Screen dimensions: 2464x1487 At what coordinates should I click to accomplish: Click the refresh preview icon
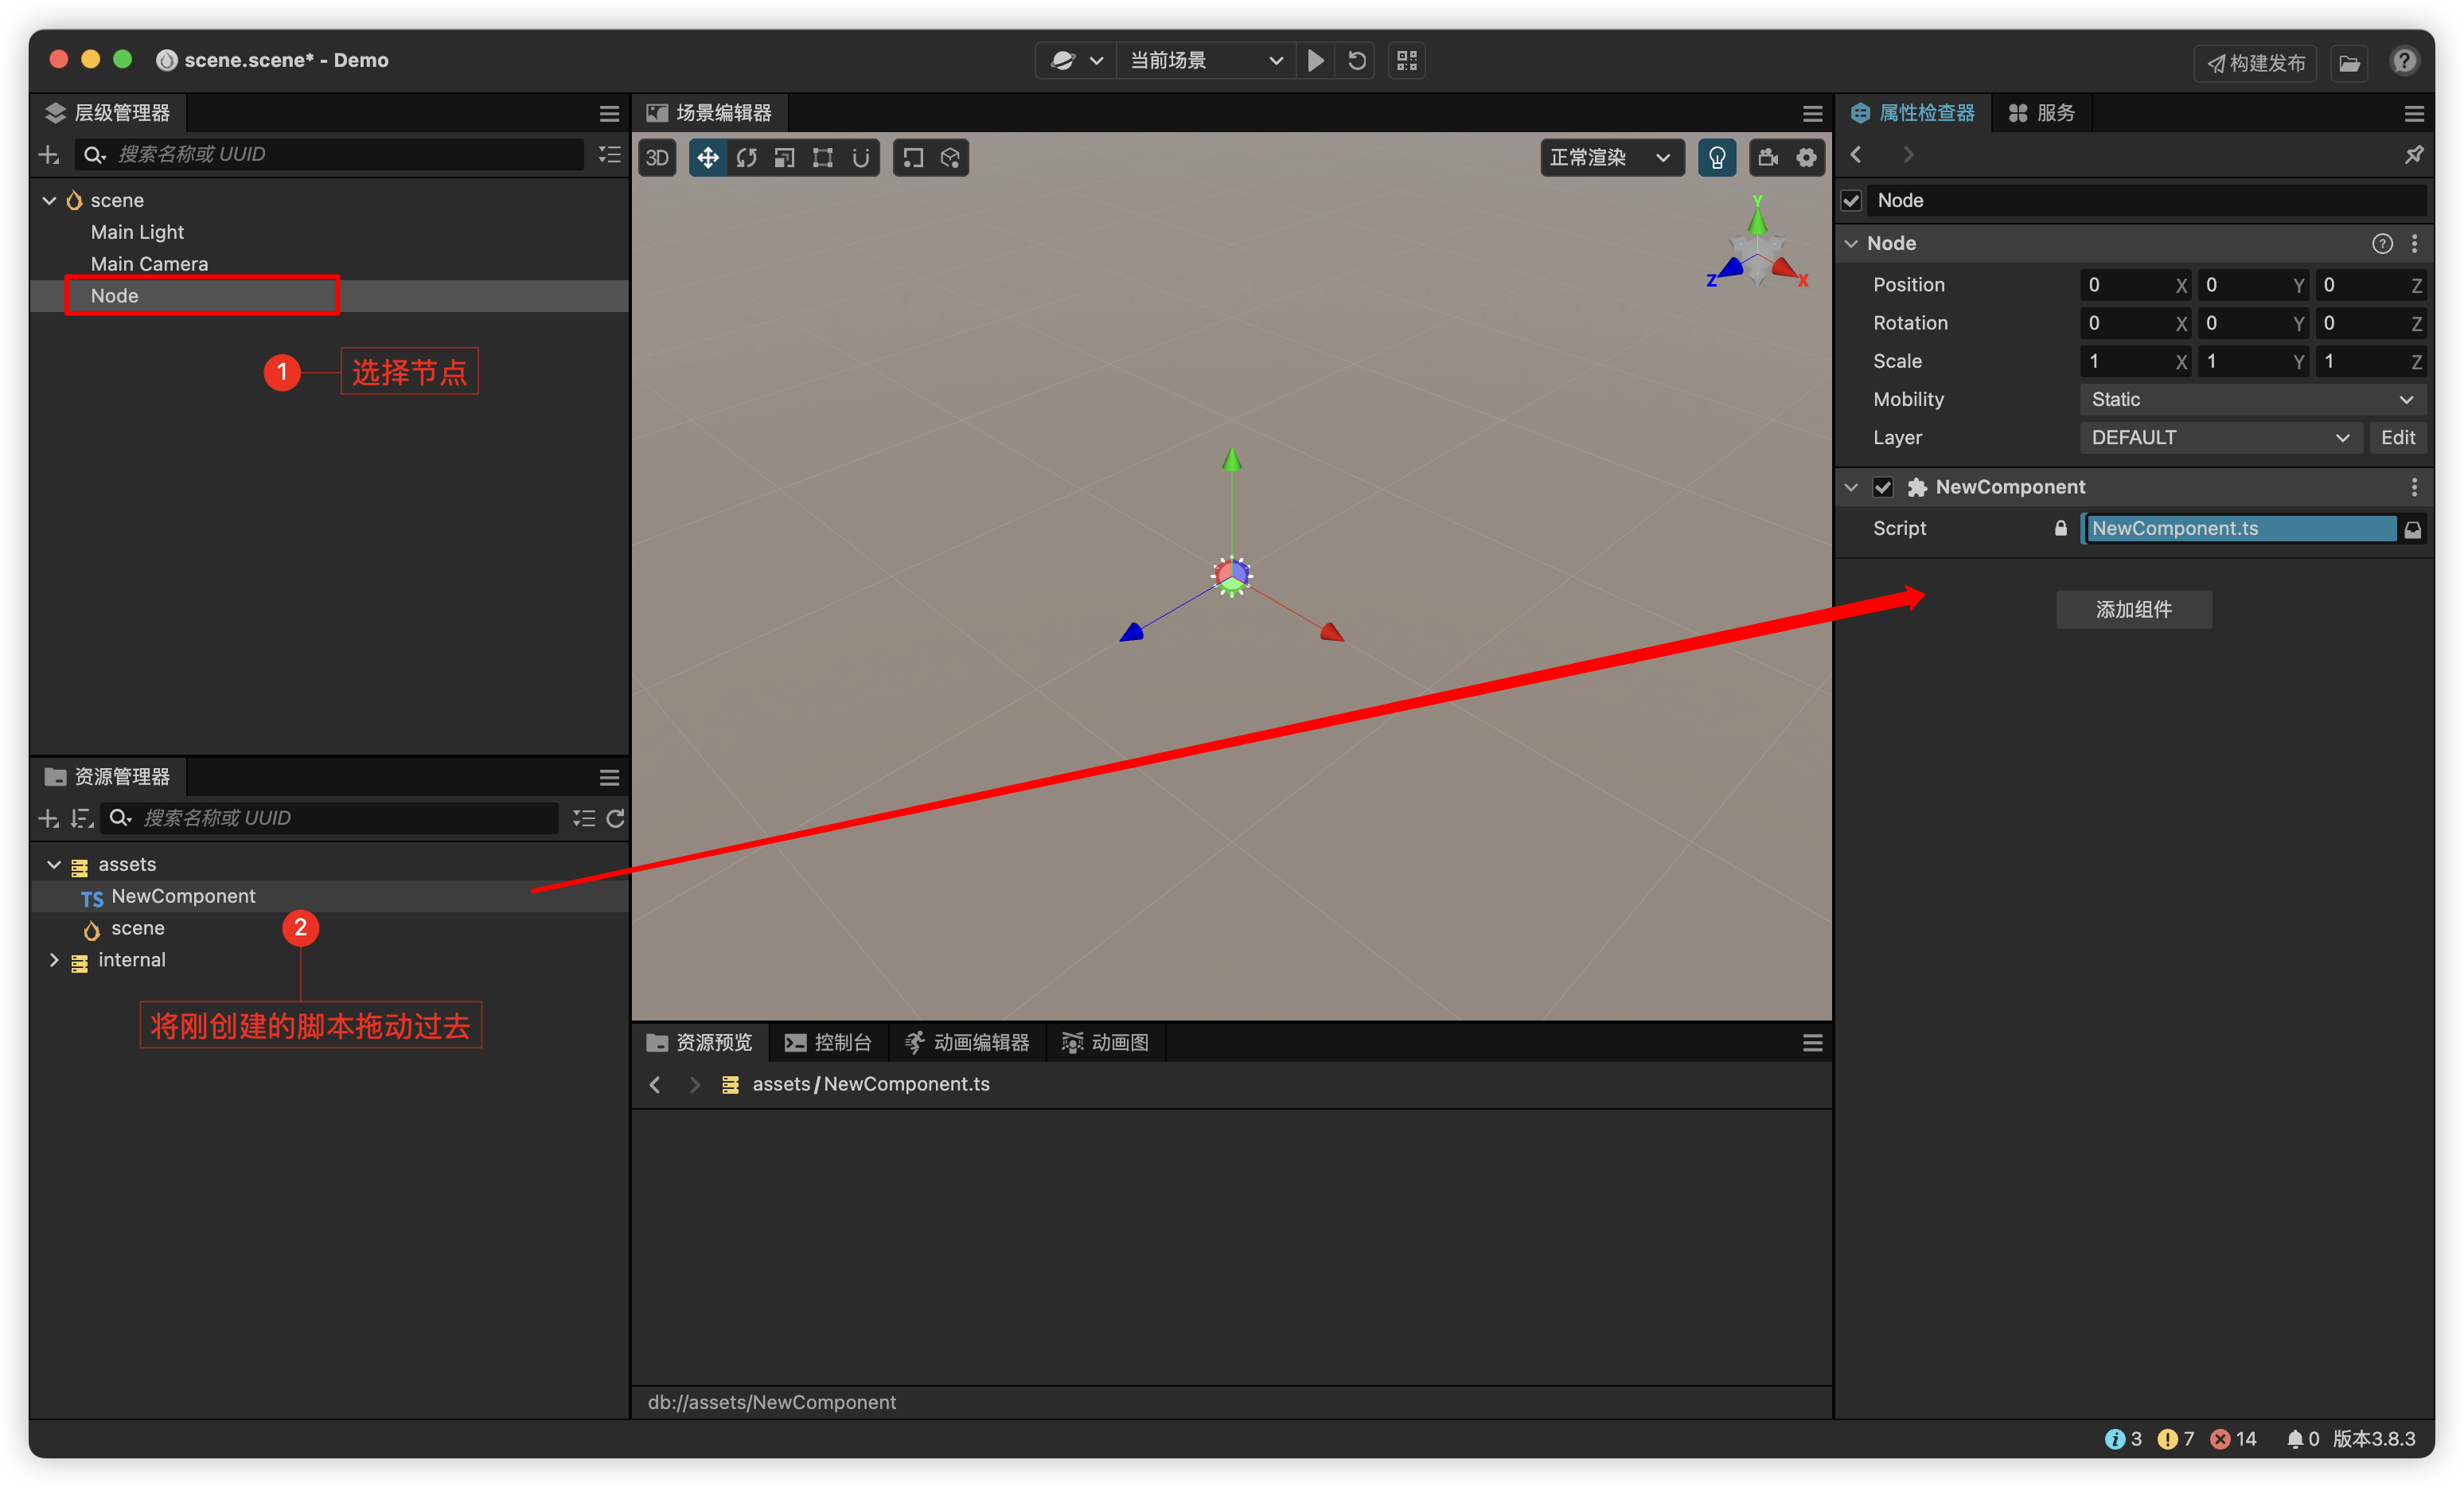[x=1356, y=61]
